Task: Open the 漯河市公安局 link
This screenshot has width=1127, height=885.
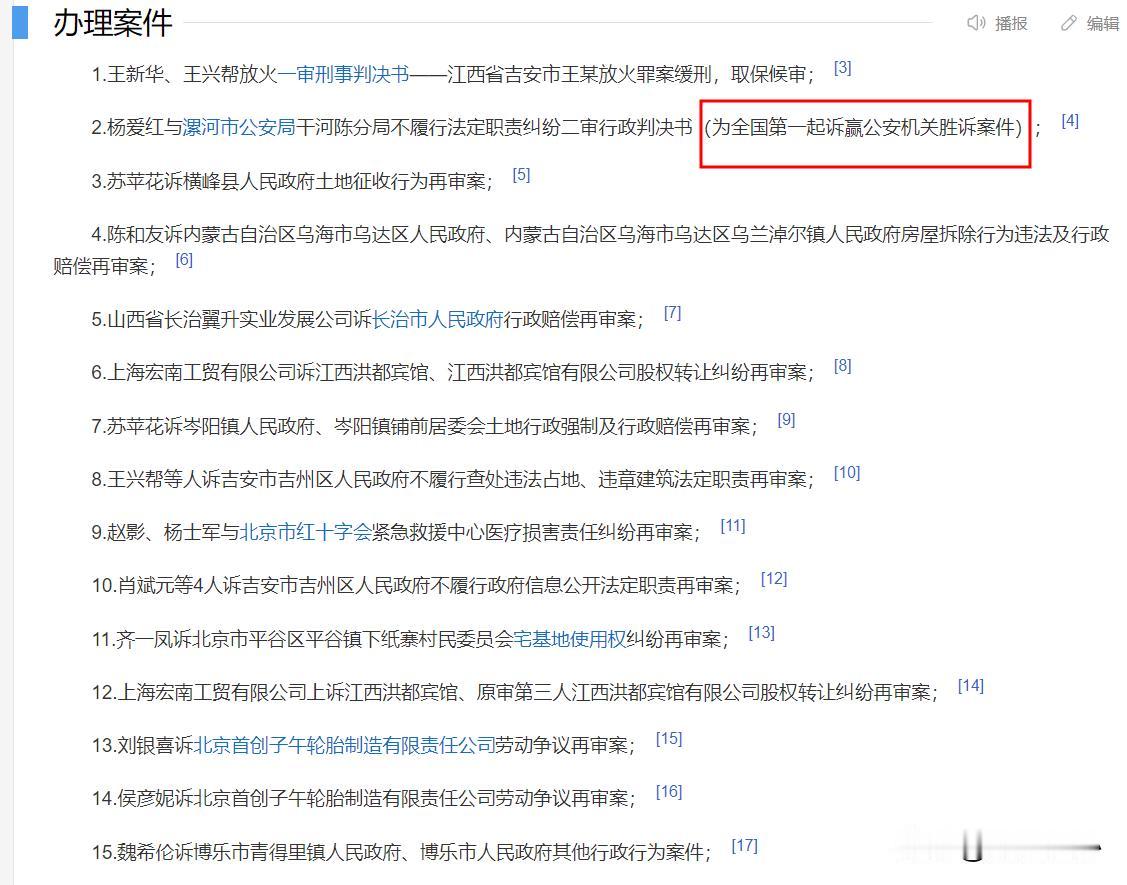Action: pos(239,127)
